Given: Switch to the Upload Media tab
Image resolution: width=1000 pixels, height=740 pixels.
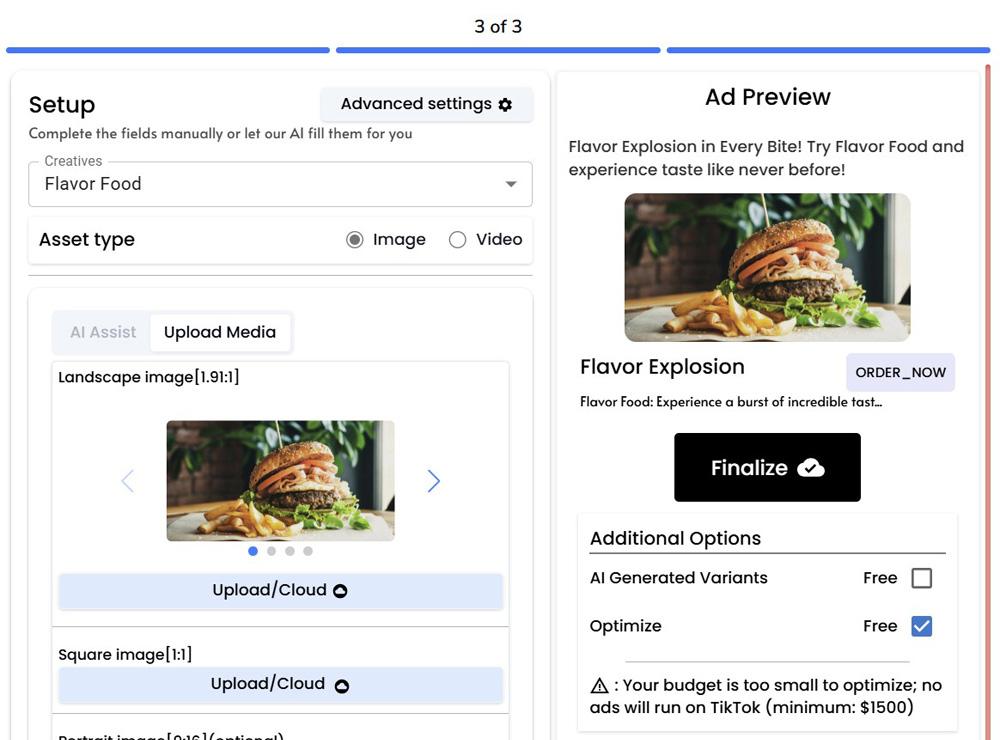Looking at the screenshot, I should 220,333.
